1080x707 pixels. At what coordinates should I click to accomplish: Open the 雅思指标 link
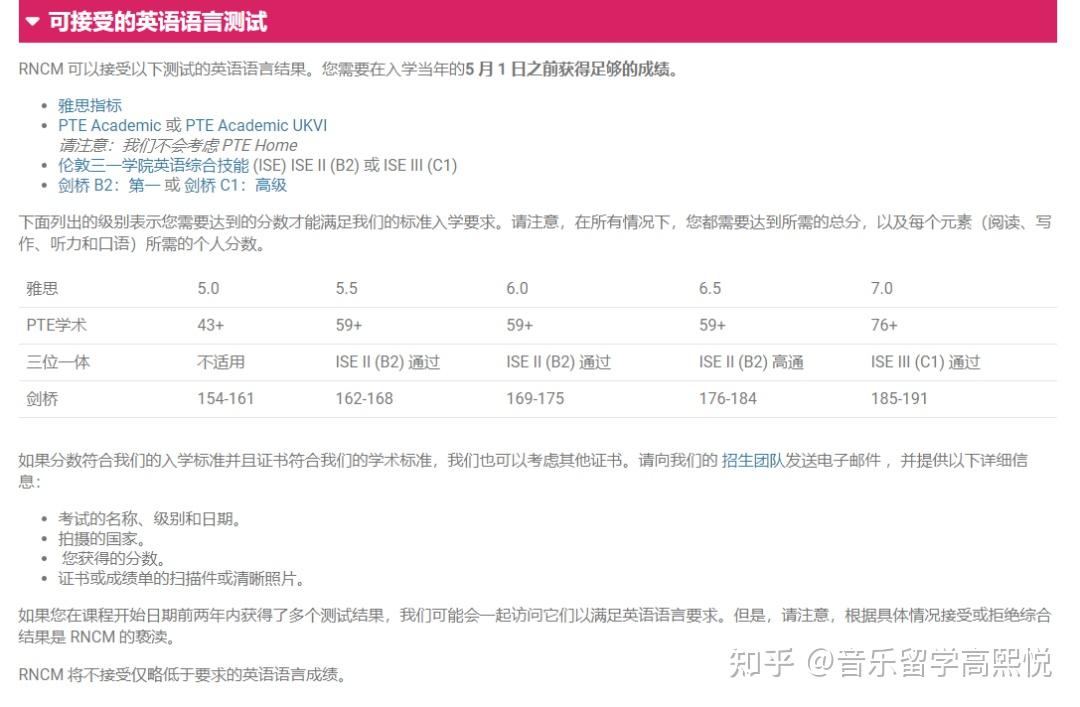[90, 105]
